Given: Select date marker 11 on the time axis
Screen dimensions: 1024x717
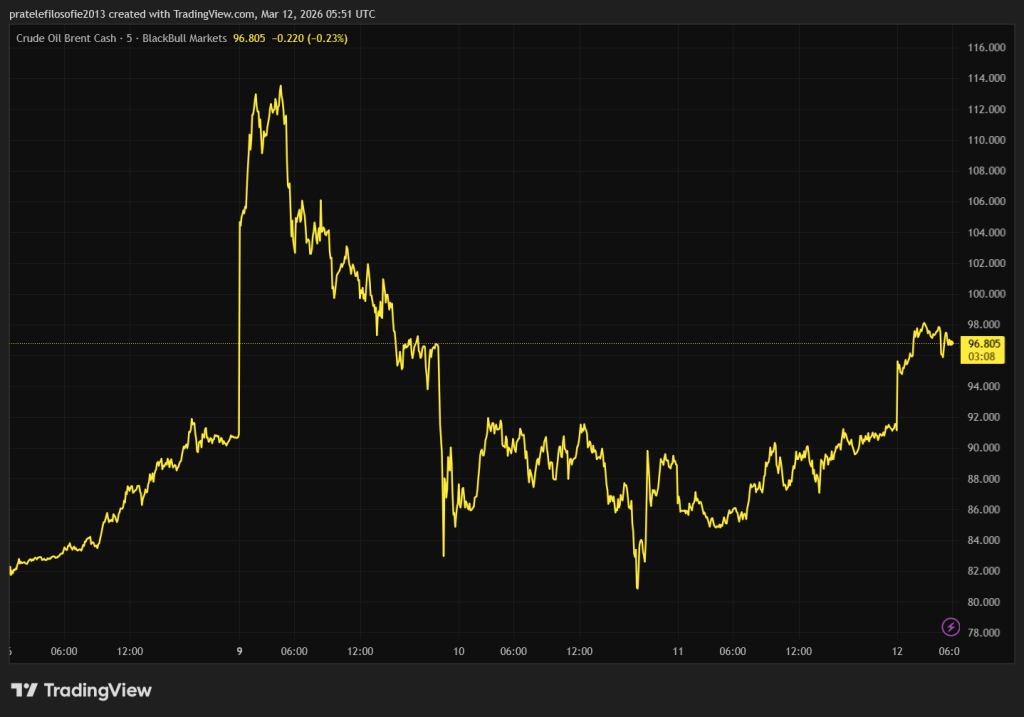Looking at the screenshot, I should click(678, 651).
